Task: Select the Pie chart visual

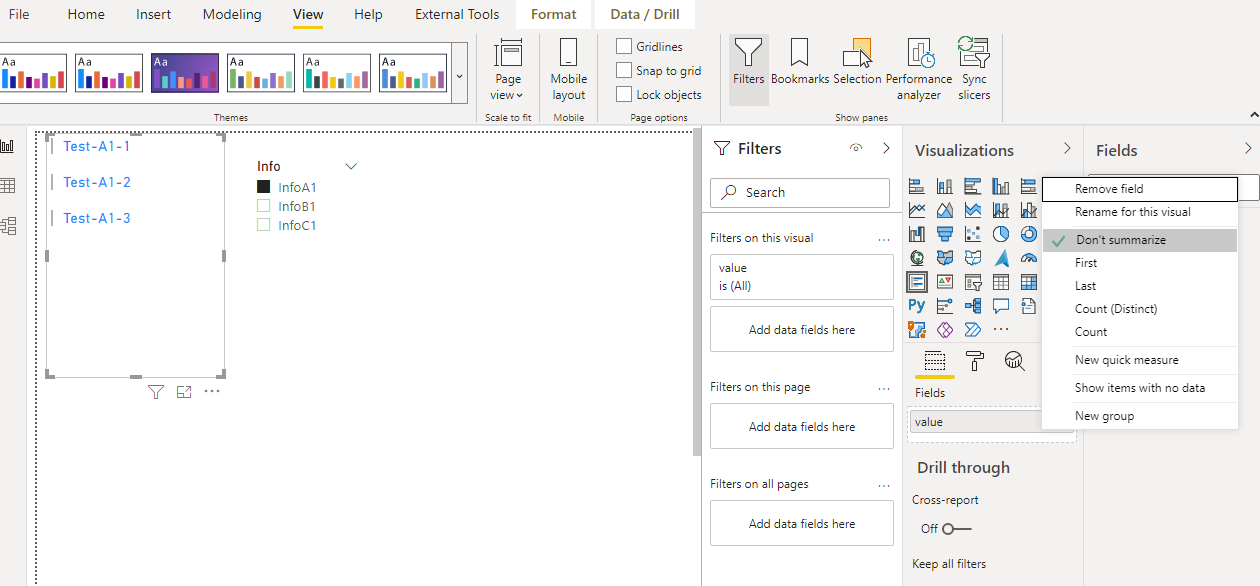Action: click(1001, 234)
